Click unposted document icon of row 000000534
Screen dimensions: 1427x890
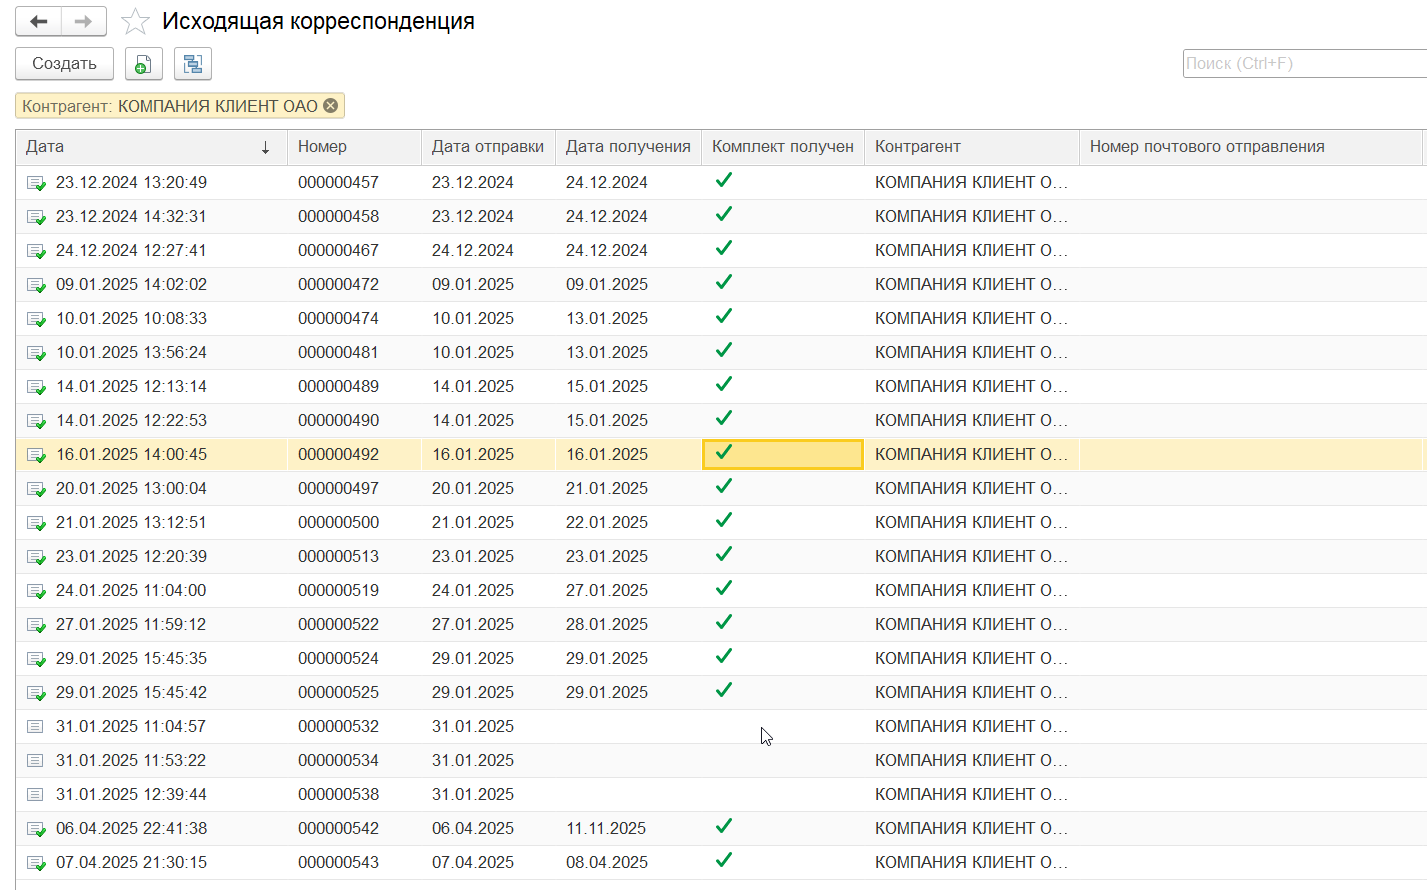pyautogui.click(x=35, y=760)
